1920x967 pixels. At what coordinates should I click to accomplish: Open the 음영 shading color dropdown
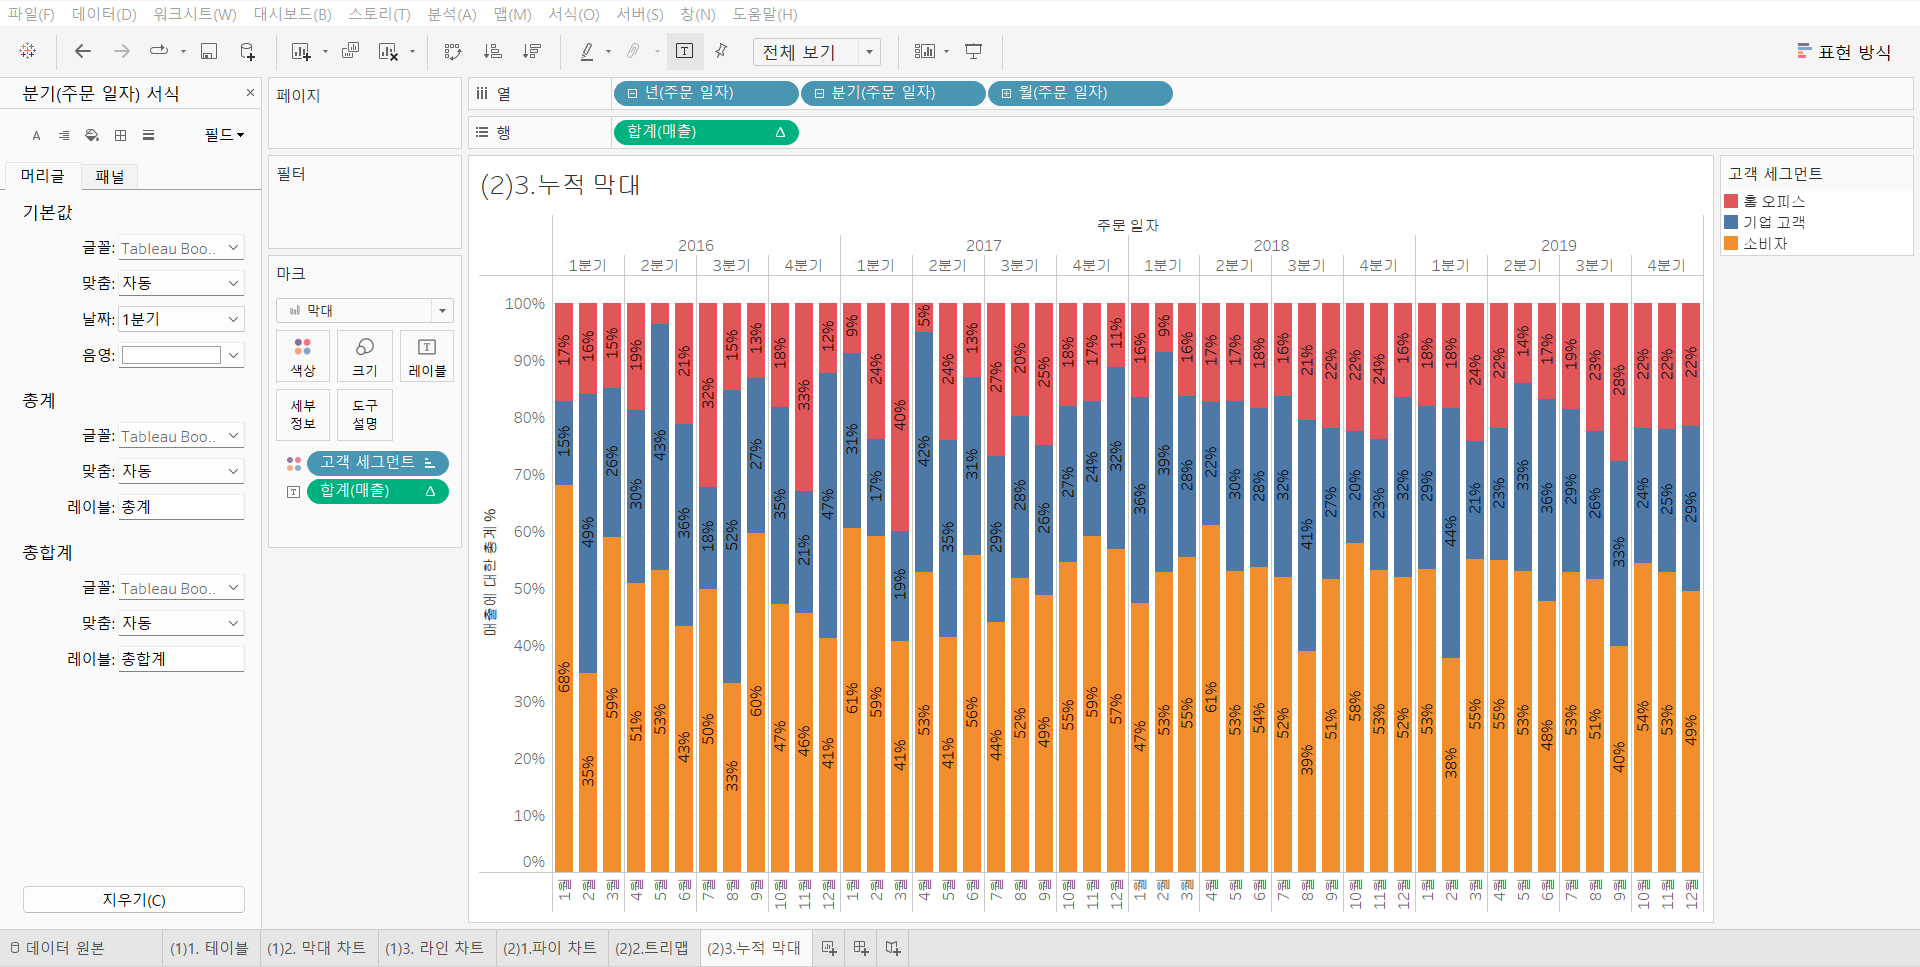[181, 355]
